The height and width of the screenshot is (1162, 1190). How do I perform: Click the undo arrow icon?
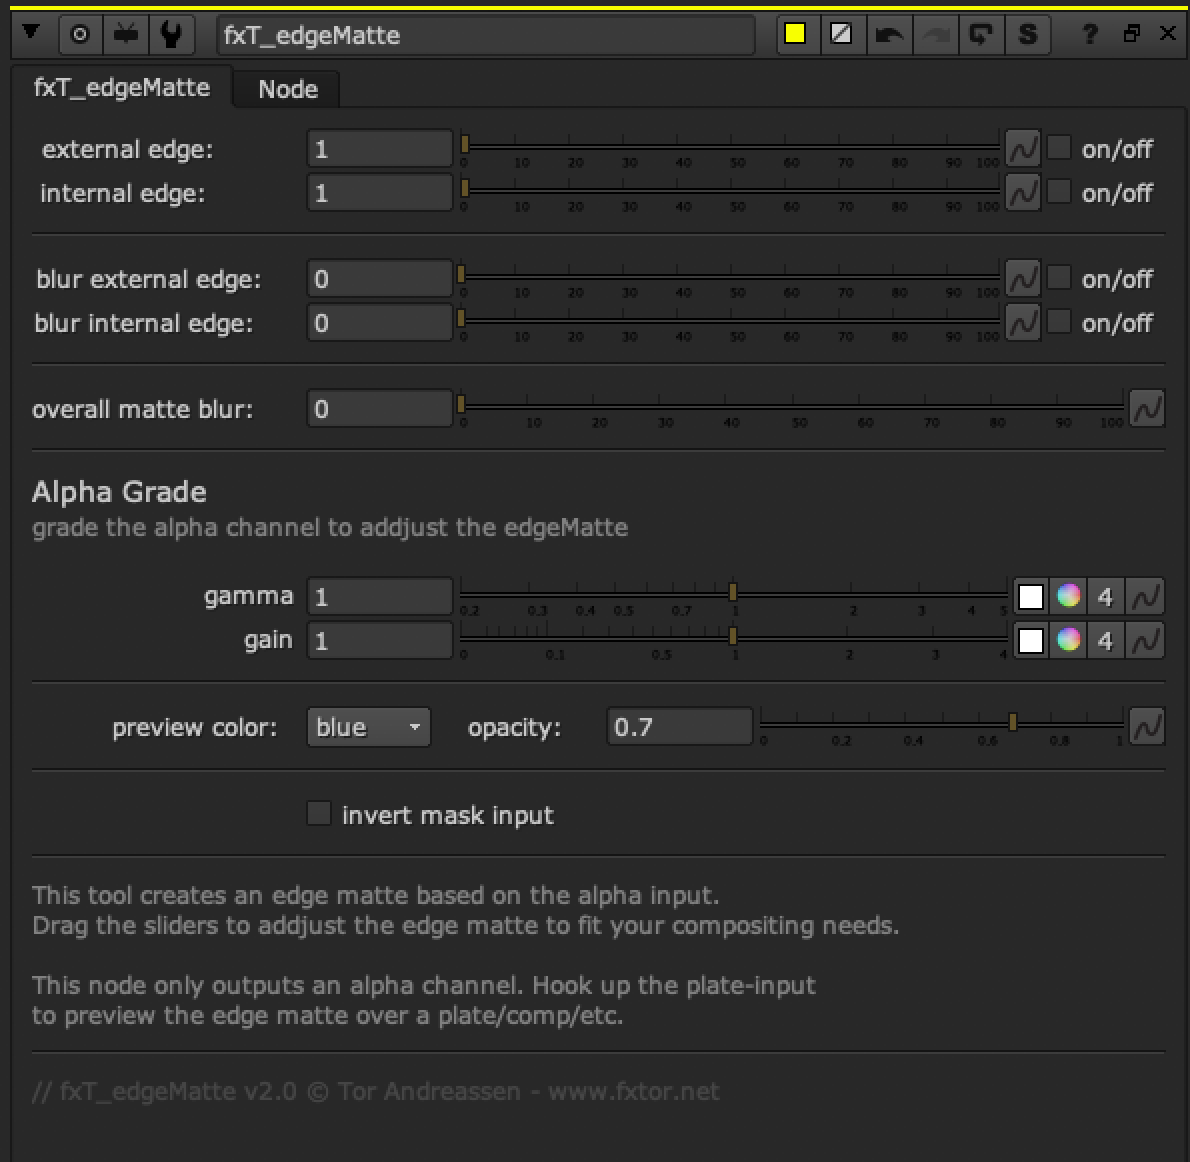pyautogui.click(x=888, y=35)
